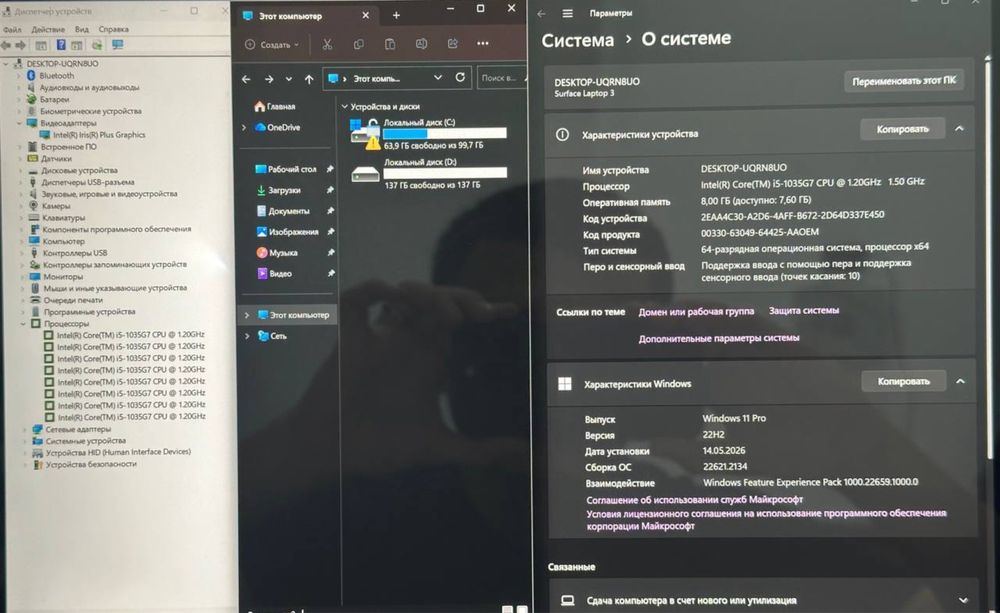This screenshot has width=1000, height=613.
Task: Open Вид menu in Device Manager
Action: (x=82, y=29)
